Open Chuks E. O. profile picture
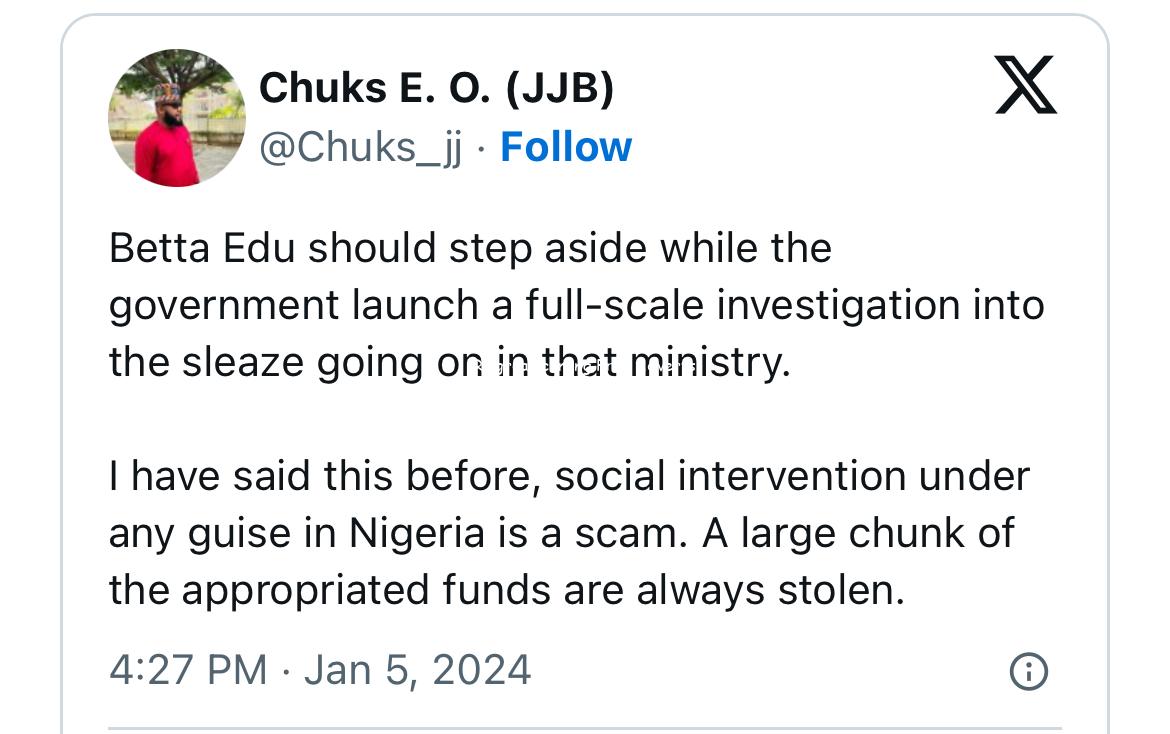The image size is (1170, 734). [x=177, y=119]
